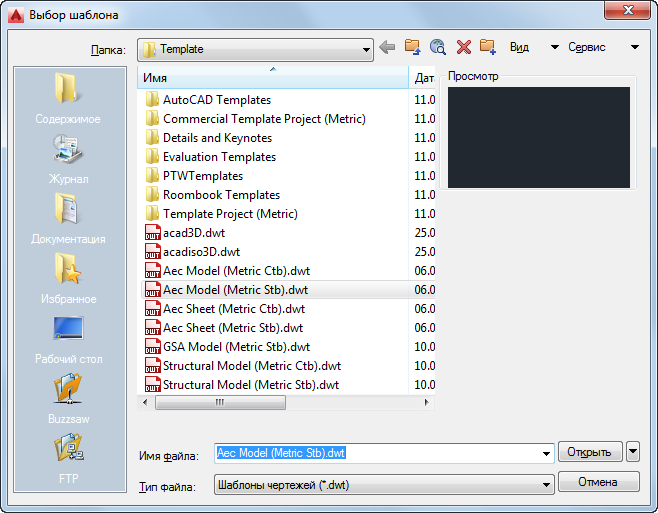658x513 pixels.
Task: Open the arrow dropdown next to Открыть
Action: (633, 452)
